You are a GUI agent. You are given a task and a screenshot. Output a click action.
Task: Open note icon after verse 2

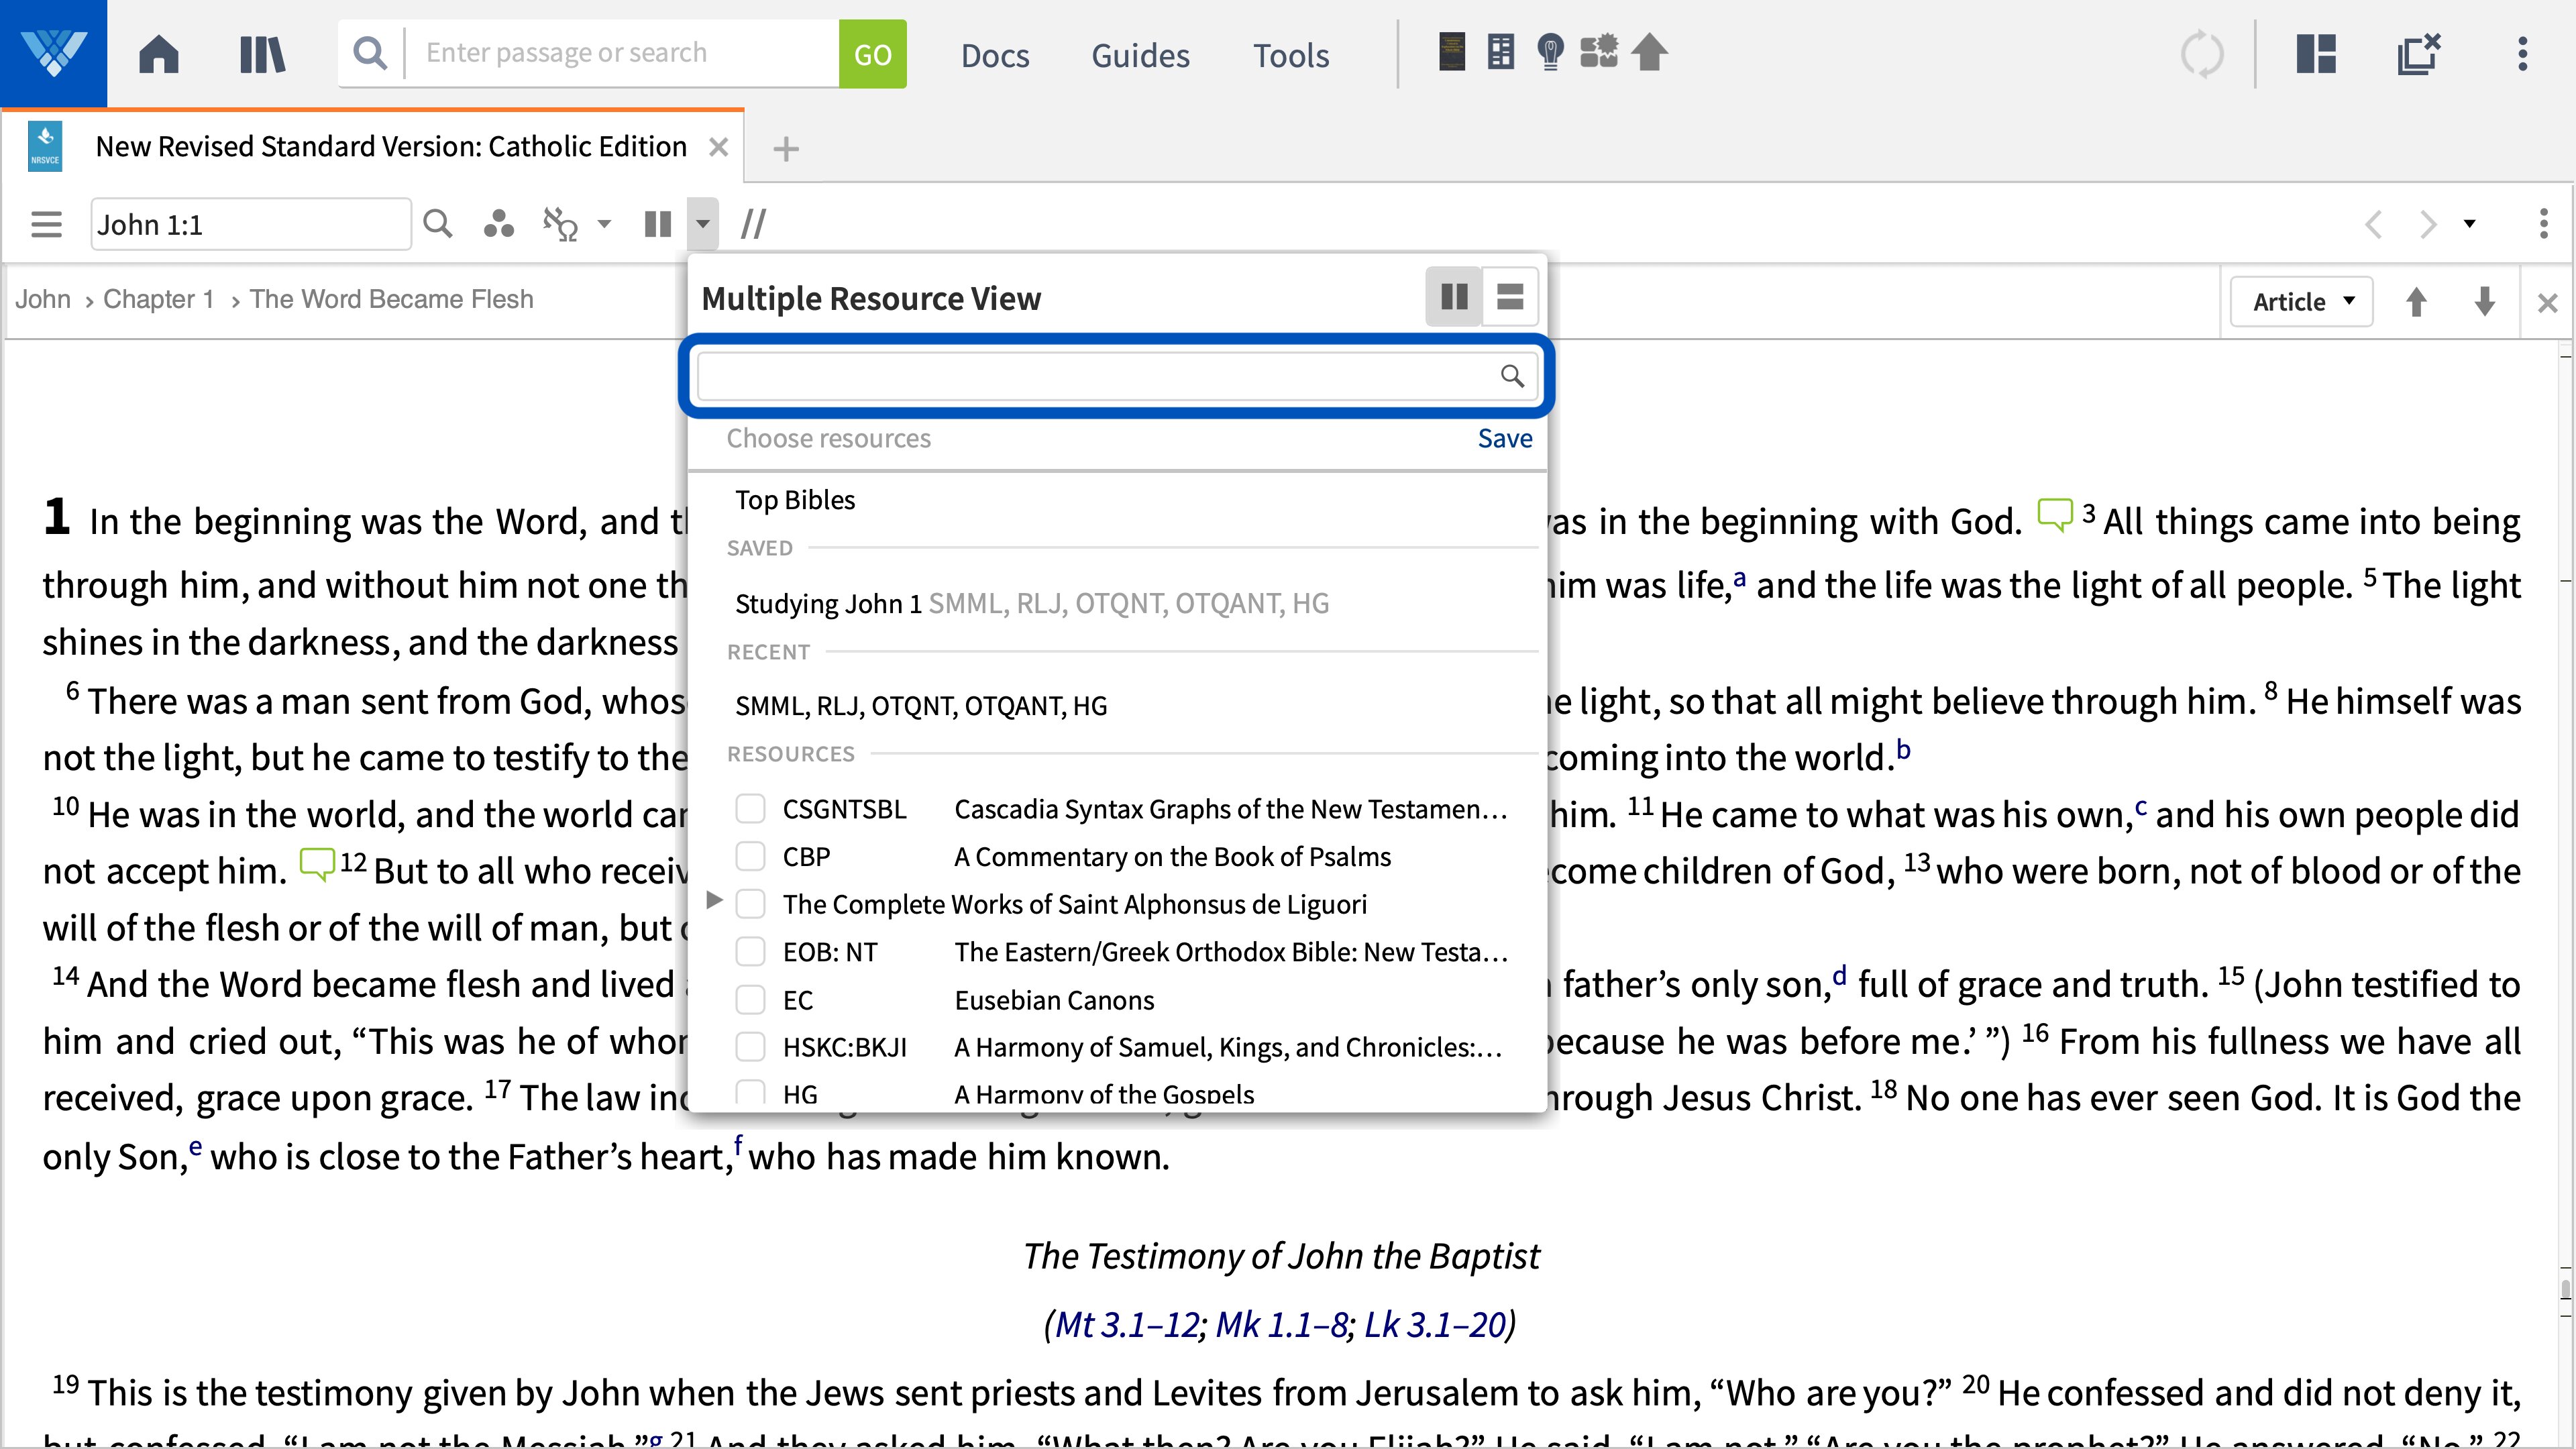(2055, 516)
